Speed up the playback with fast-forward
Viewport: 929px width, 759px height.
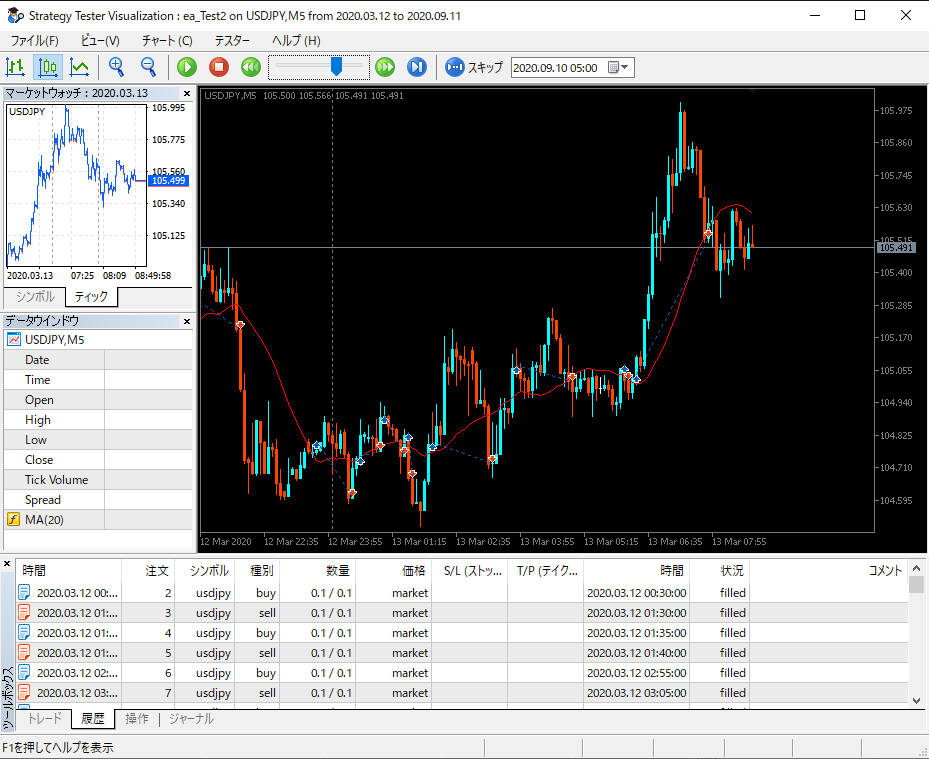385,67
